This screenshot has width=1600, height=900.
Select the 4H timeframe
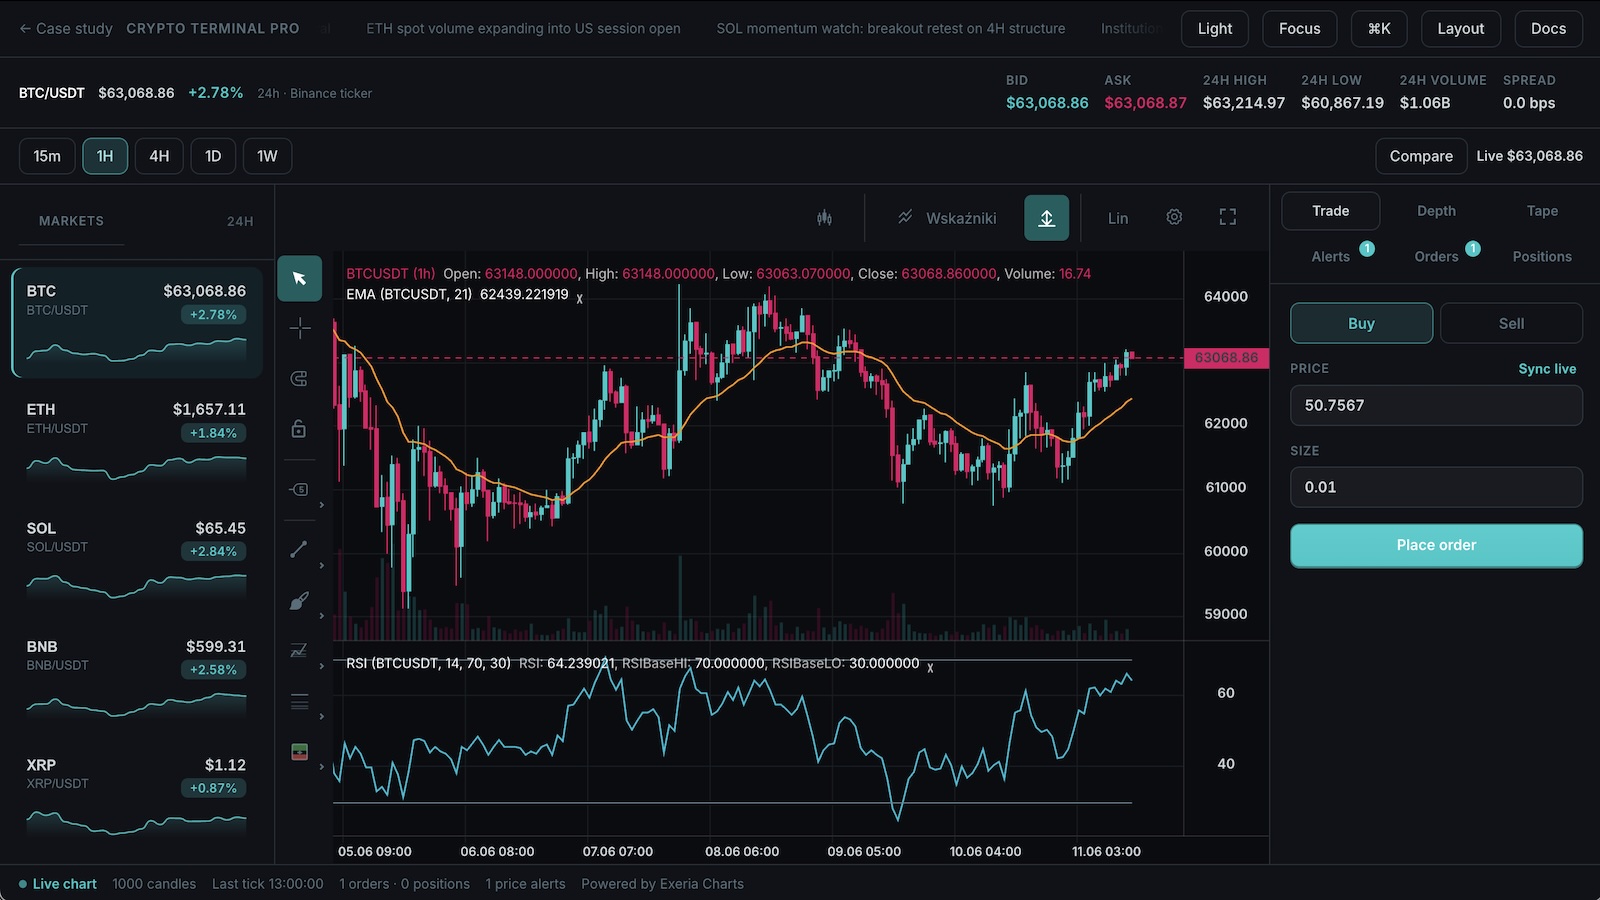159,156
